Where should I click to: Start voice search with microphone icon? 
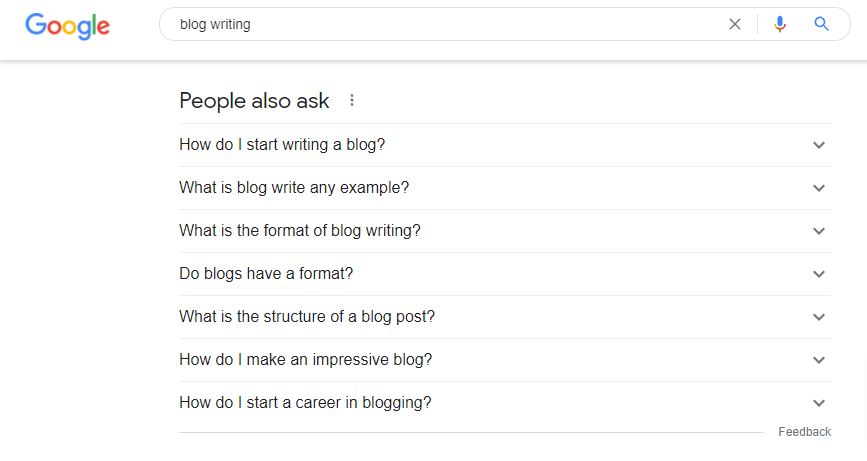coord(780,24)
